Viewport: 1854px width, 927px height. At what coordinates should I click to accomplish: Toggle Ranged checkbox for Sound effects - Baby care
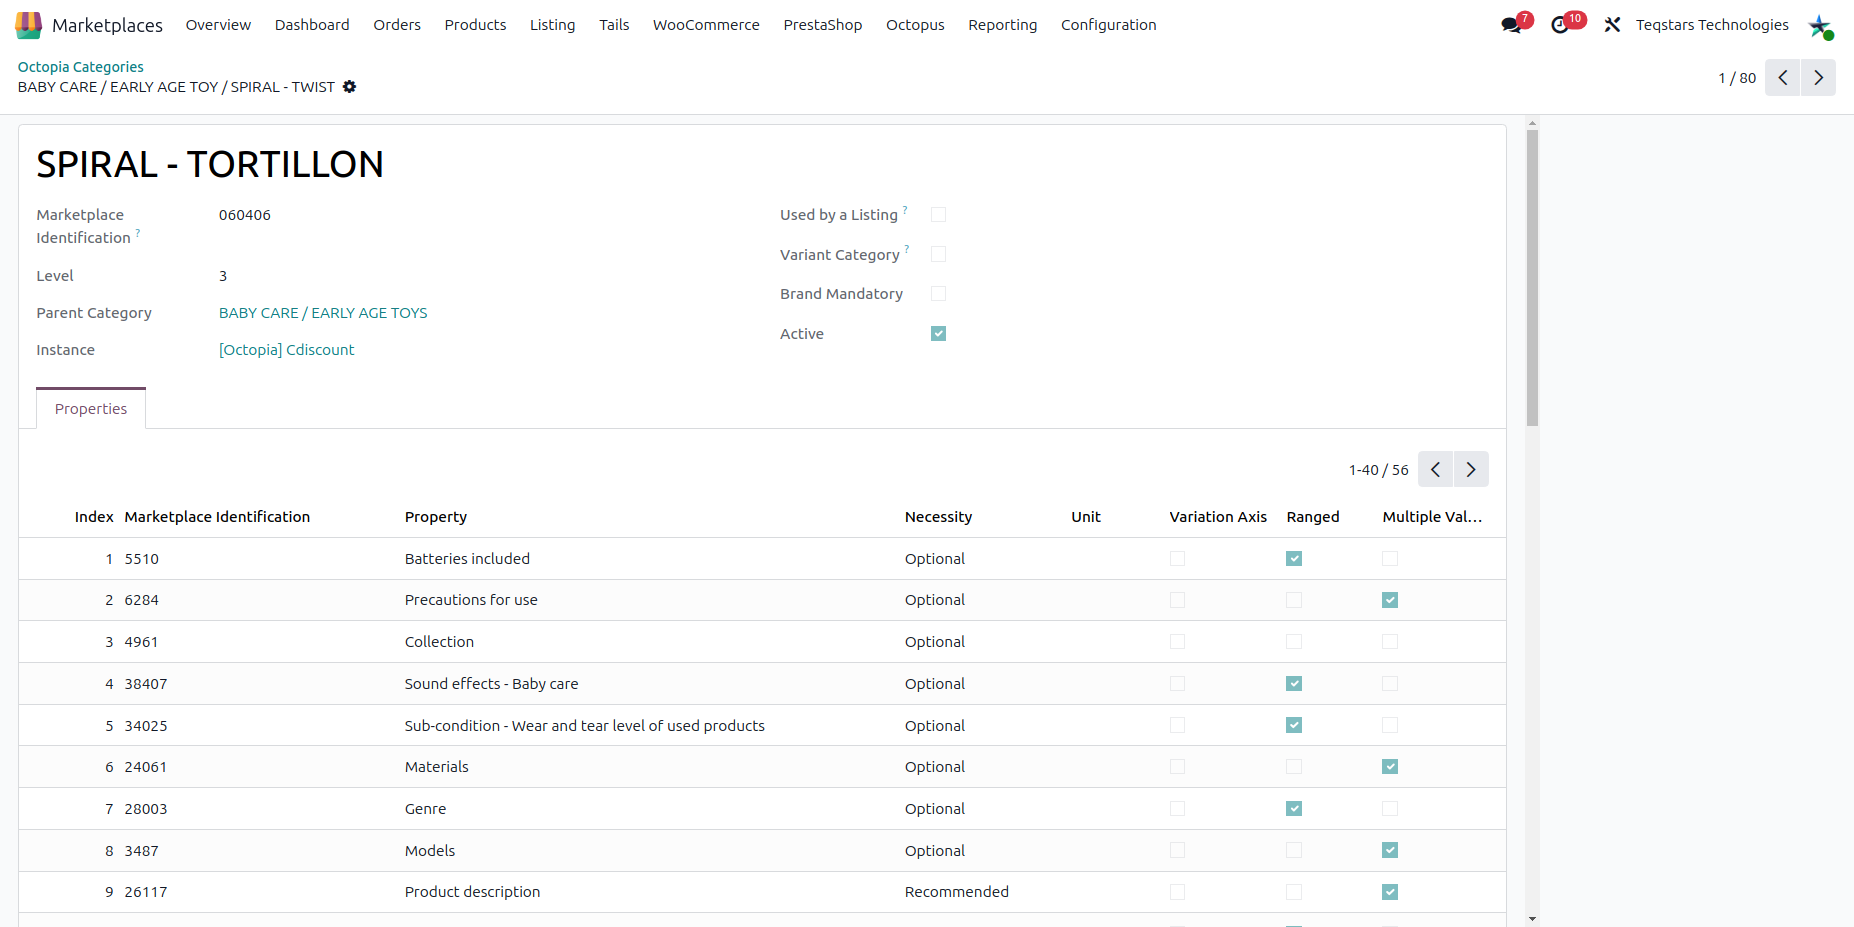(1294, 684)
